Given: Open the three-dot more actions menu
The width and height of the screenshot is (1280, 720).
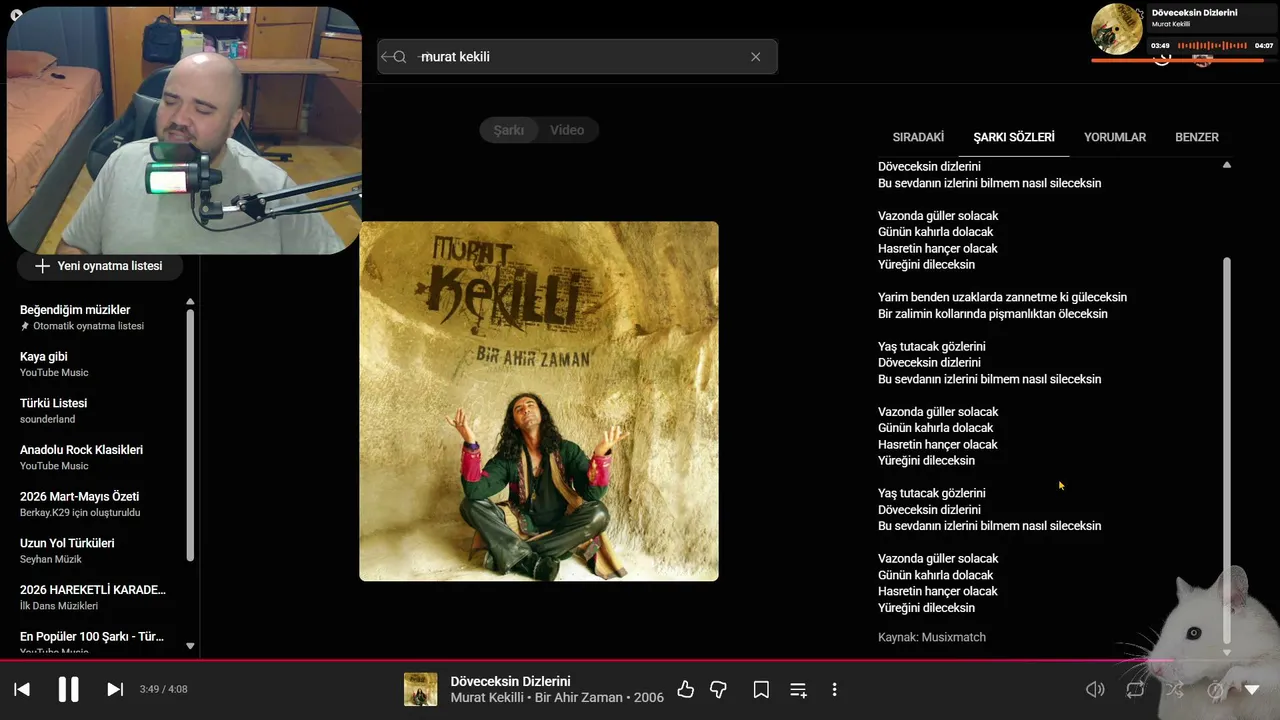Looking at the screenshot, I should [834, 689].
